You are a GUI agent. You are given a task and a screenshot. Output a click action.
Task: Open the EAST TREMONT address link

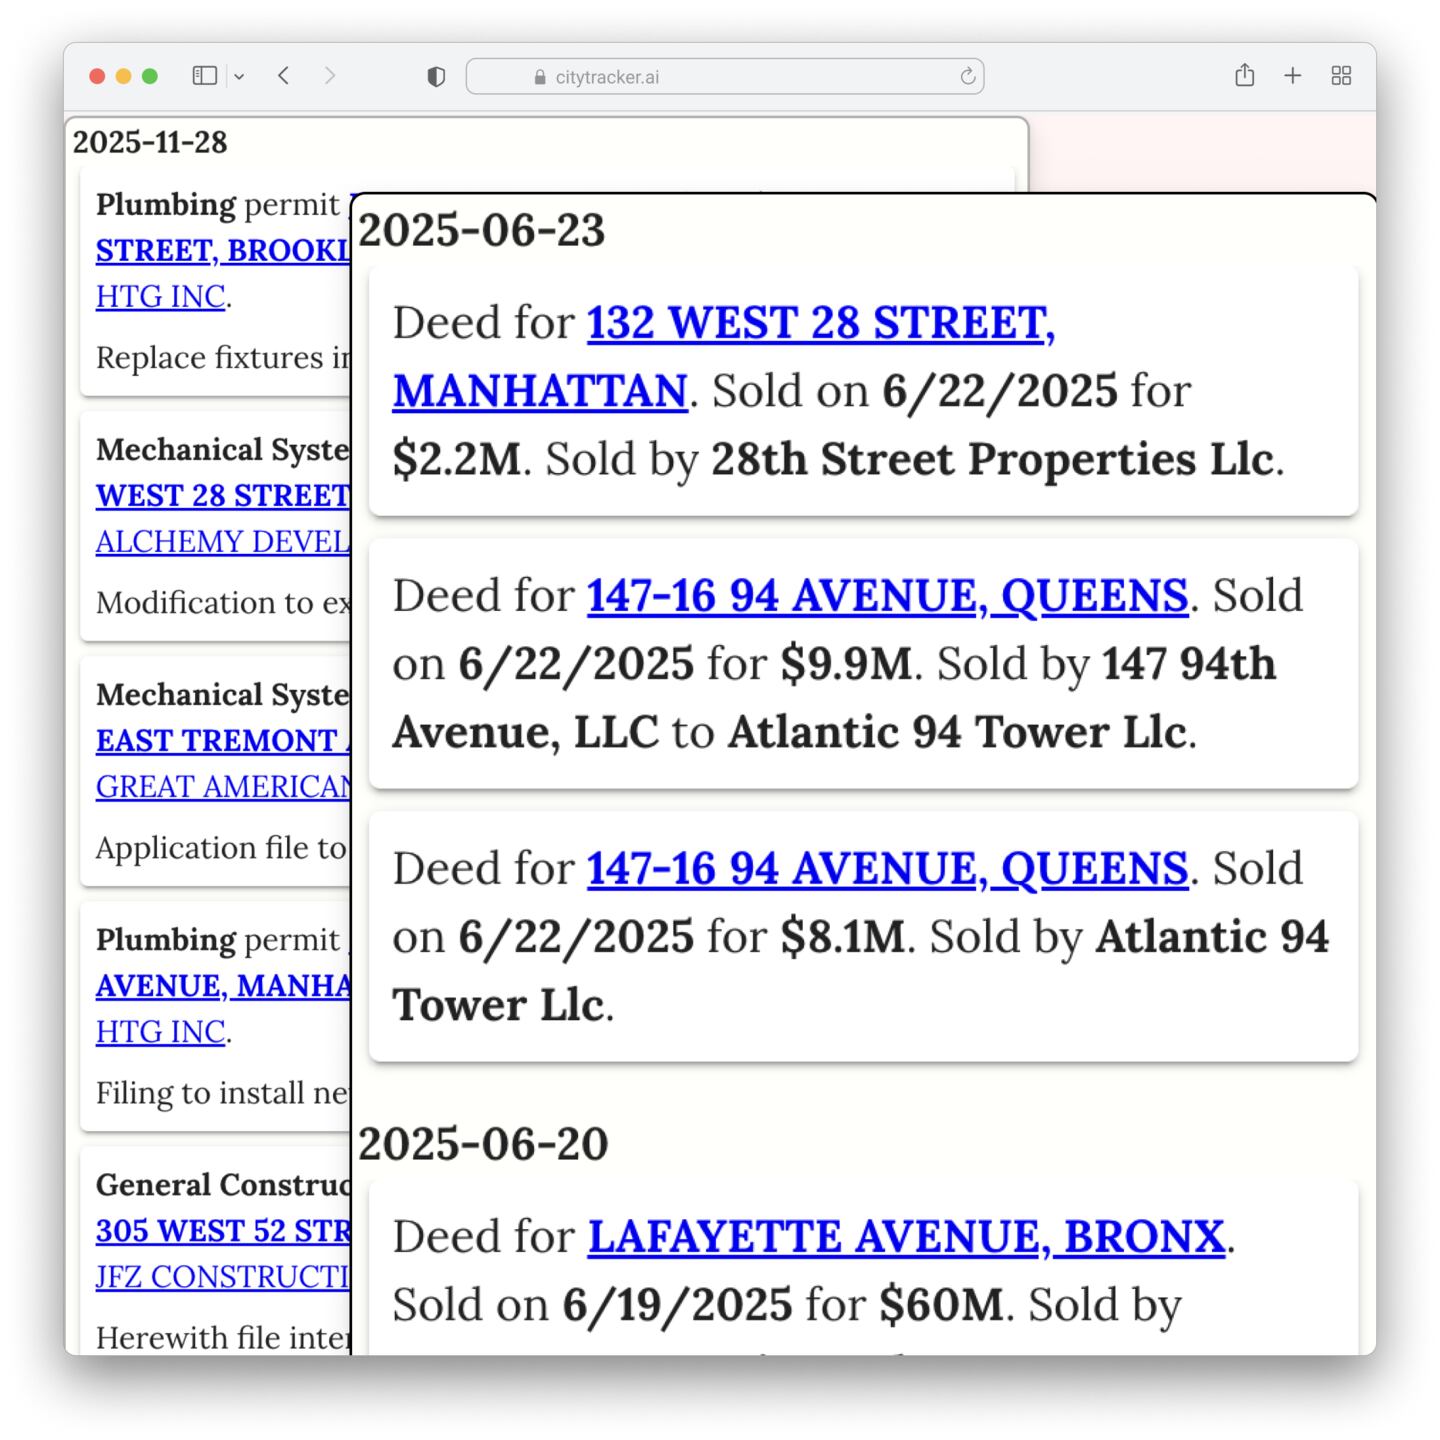pos(222,740)
